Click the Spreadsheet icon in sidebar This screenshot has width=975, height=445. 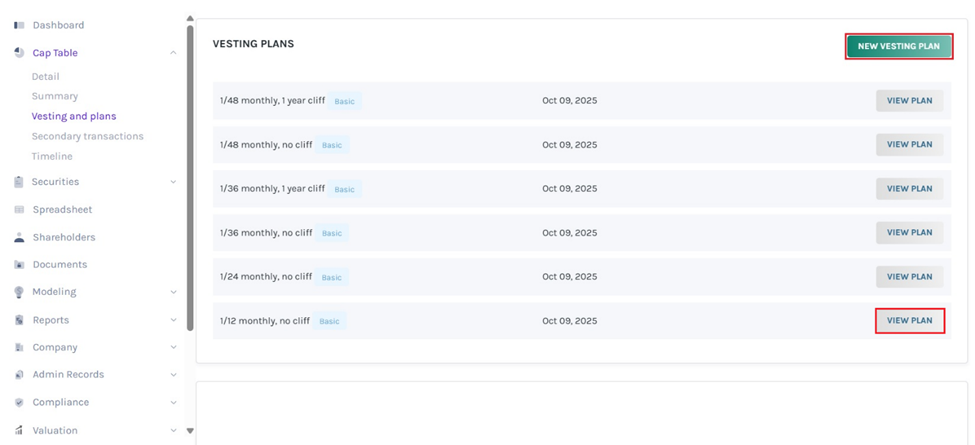(x=19, y=210)
